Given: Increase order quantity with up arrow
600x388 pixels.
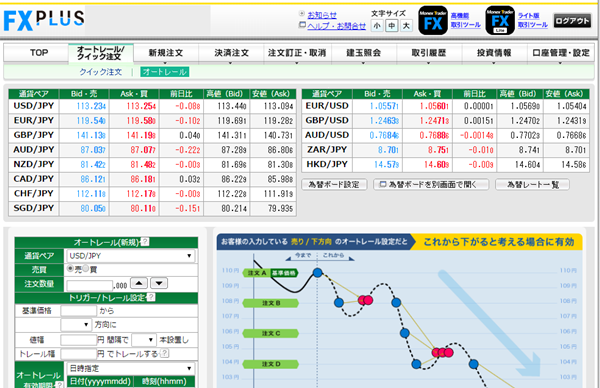Looking at the screenshot, I should [x=139, y=284].
